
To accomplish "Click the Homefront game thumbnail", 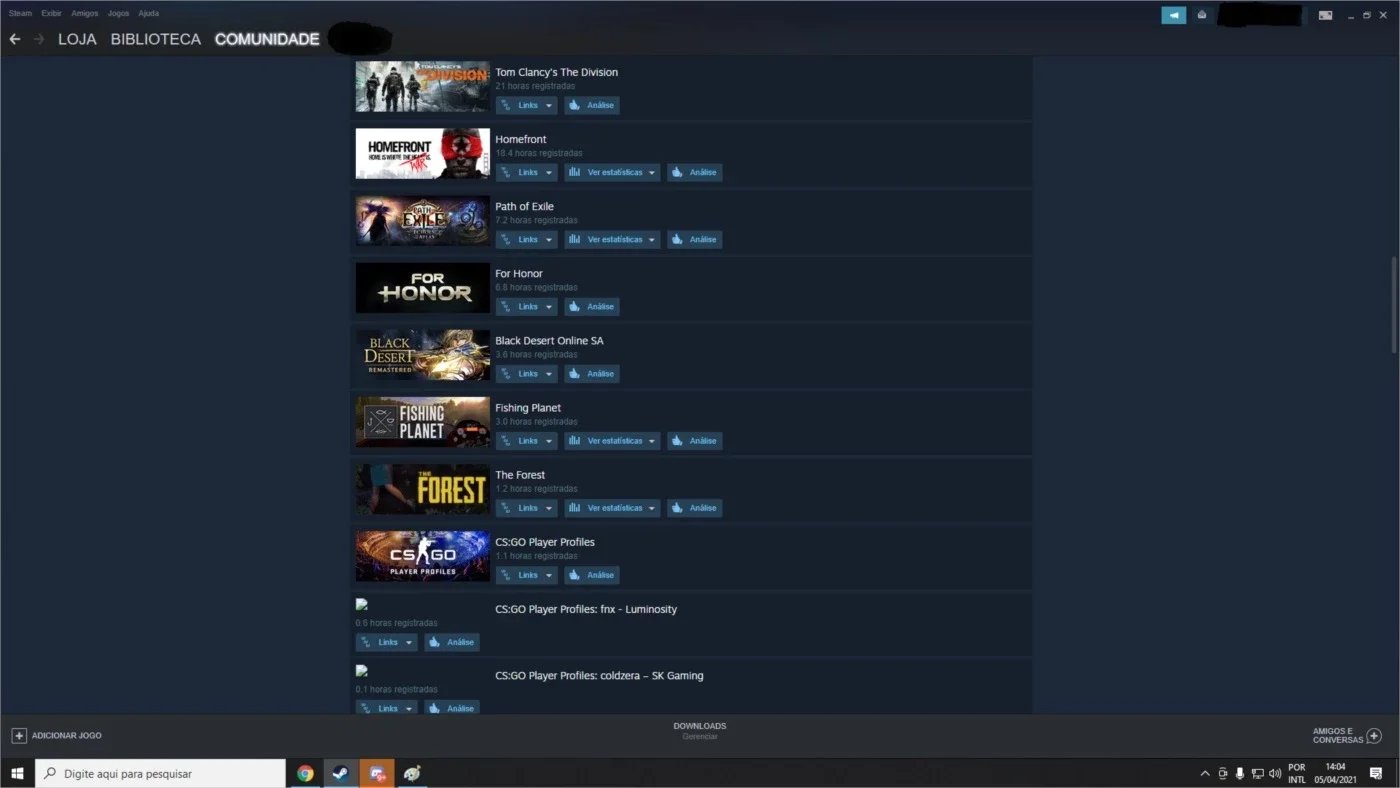I will click(x=423, y=154).
